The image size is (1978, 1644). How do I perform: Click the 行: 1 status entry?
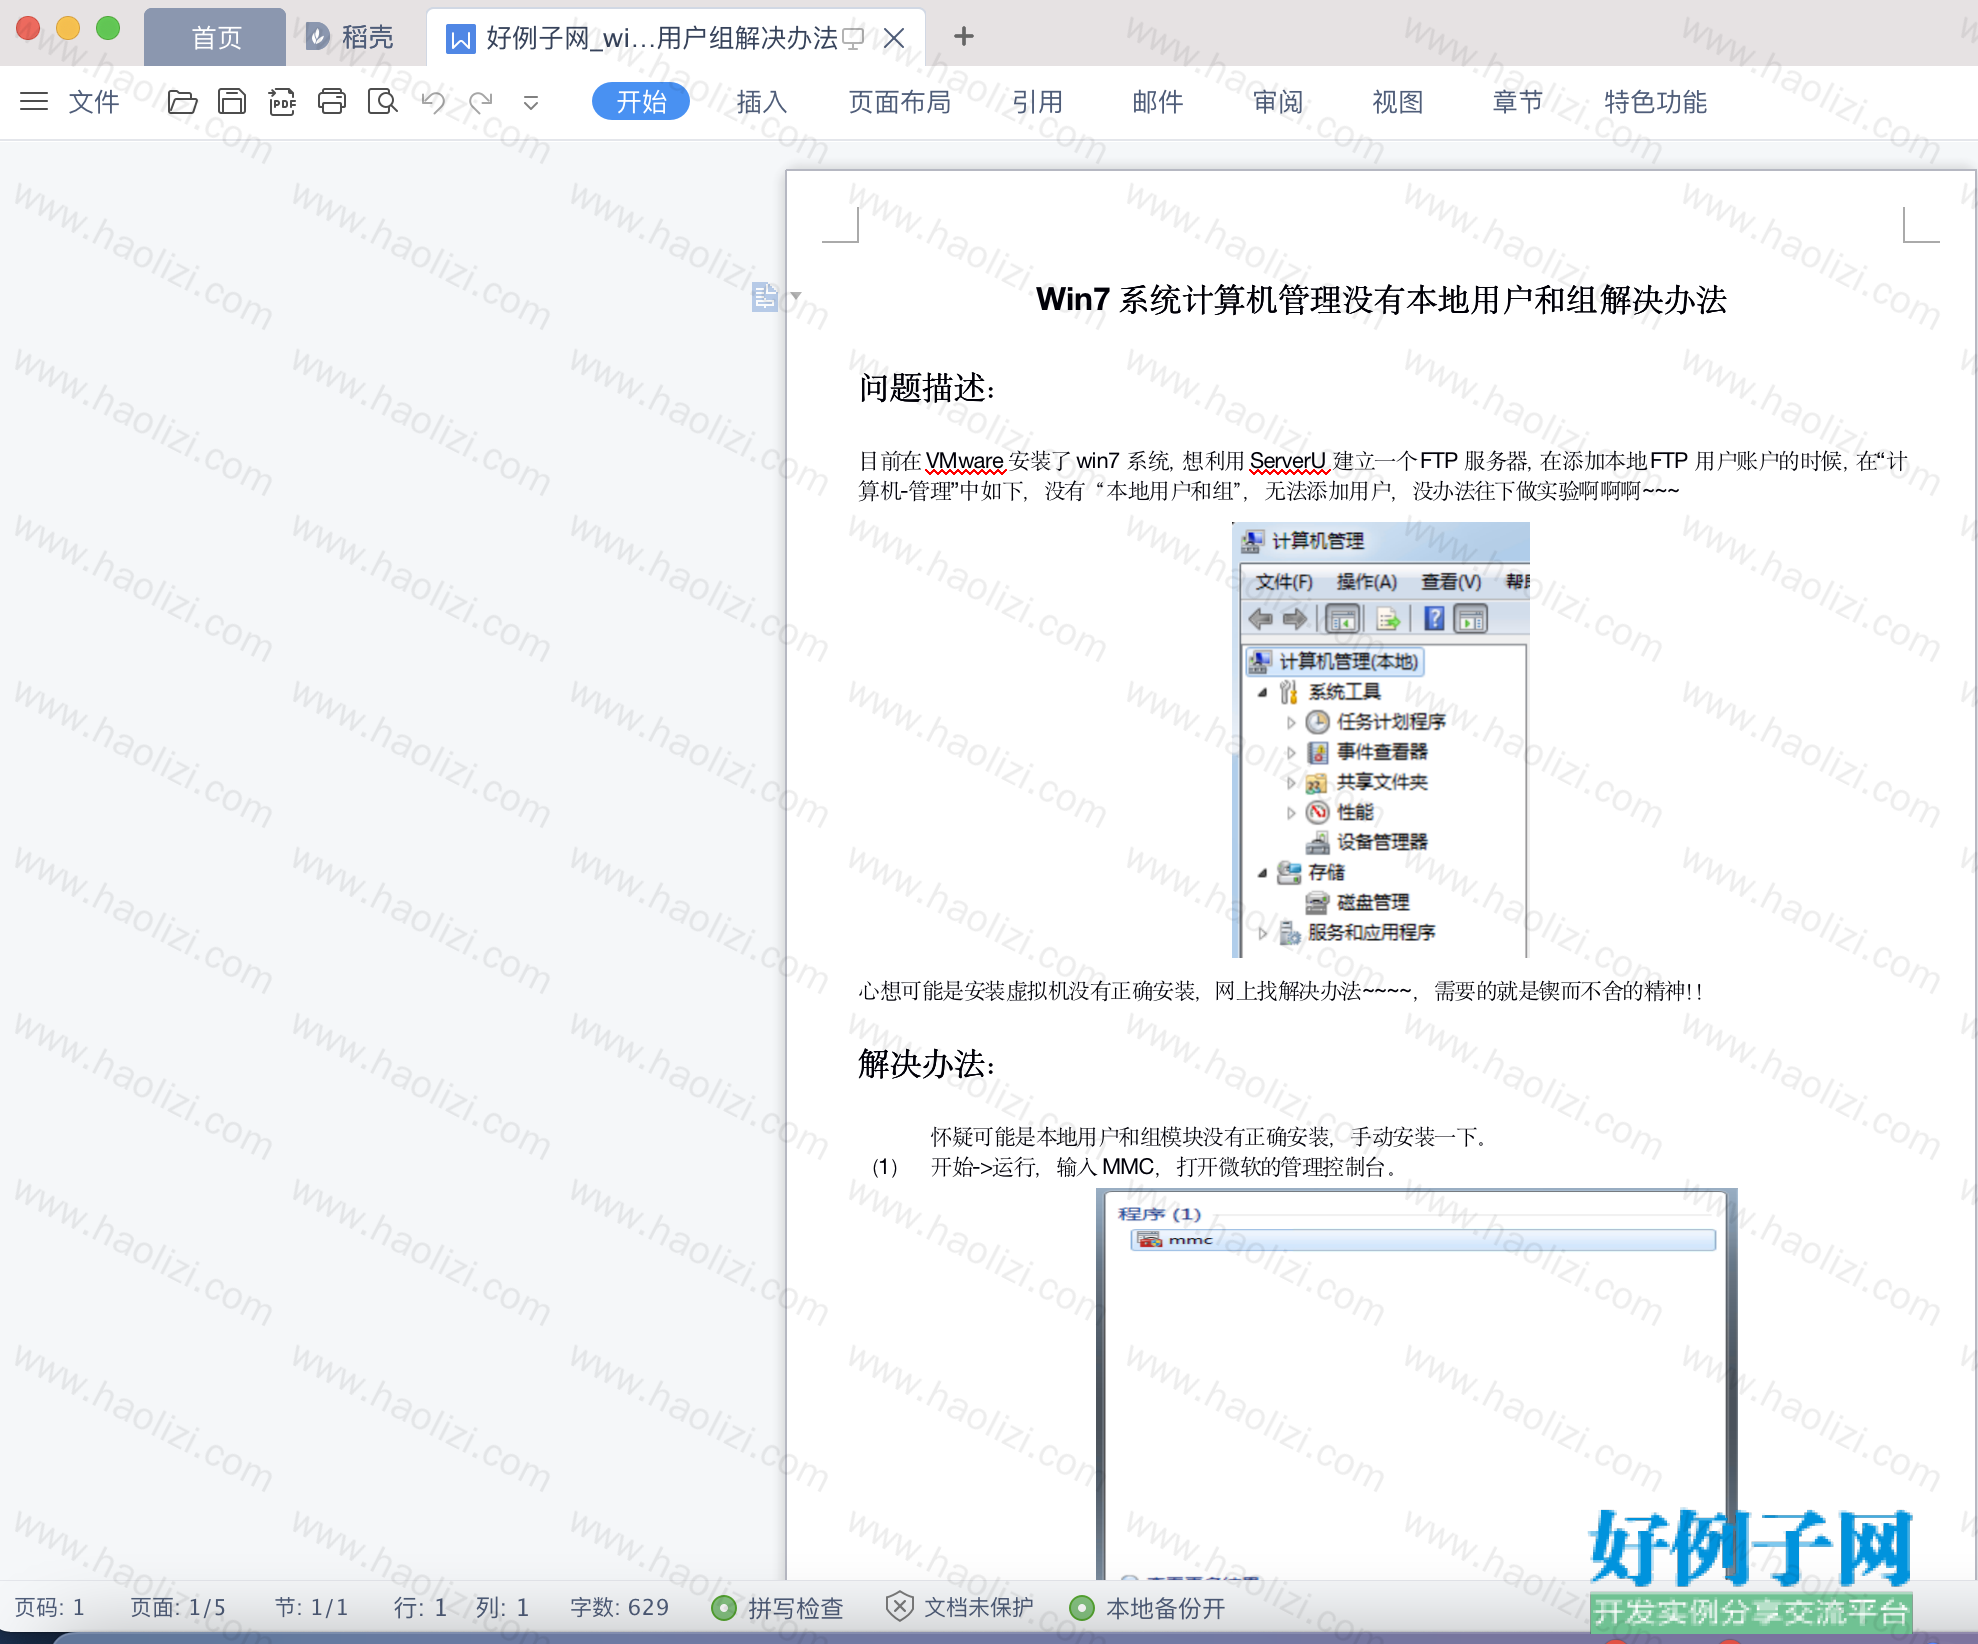420,1607
